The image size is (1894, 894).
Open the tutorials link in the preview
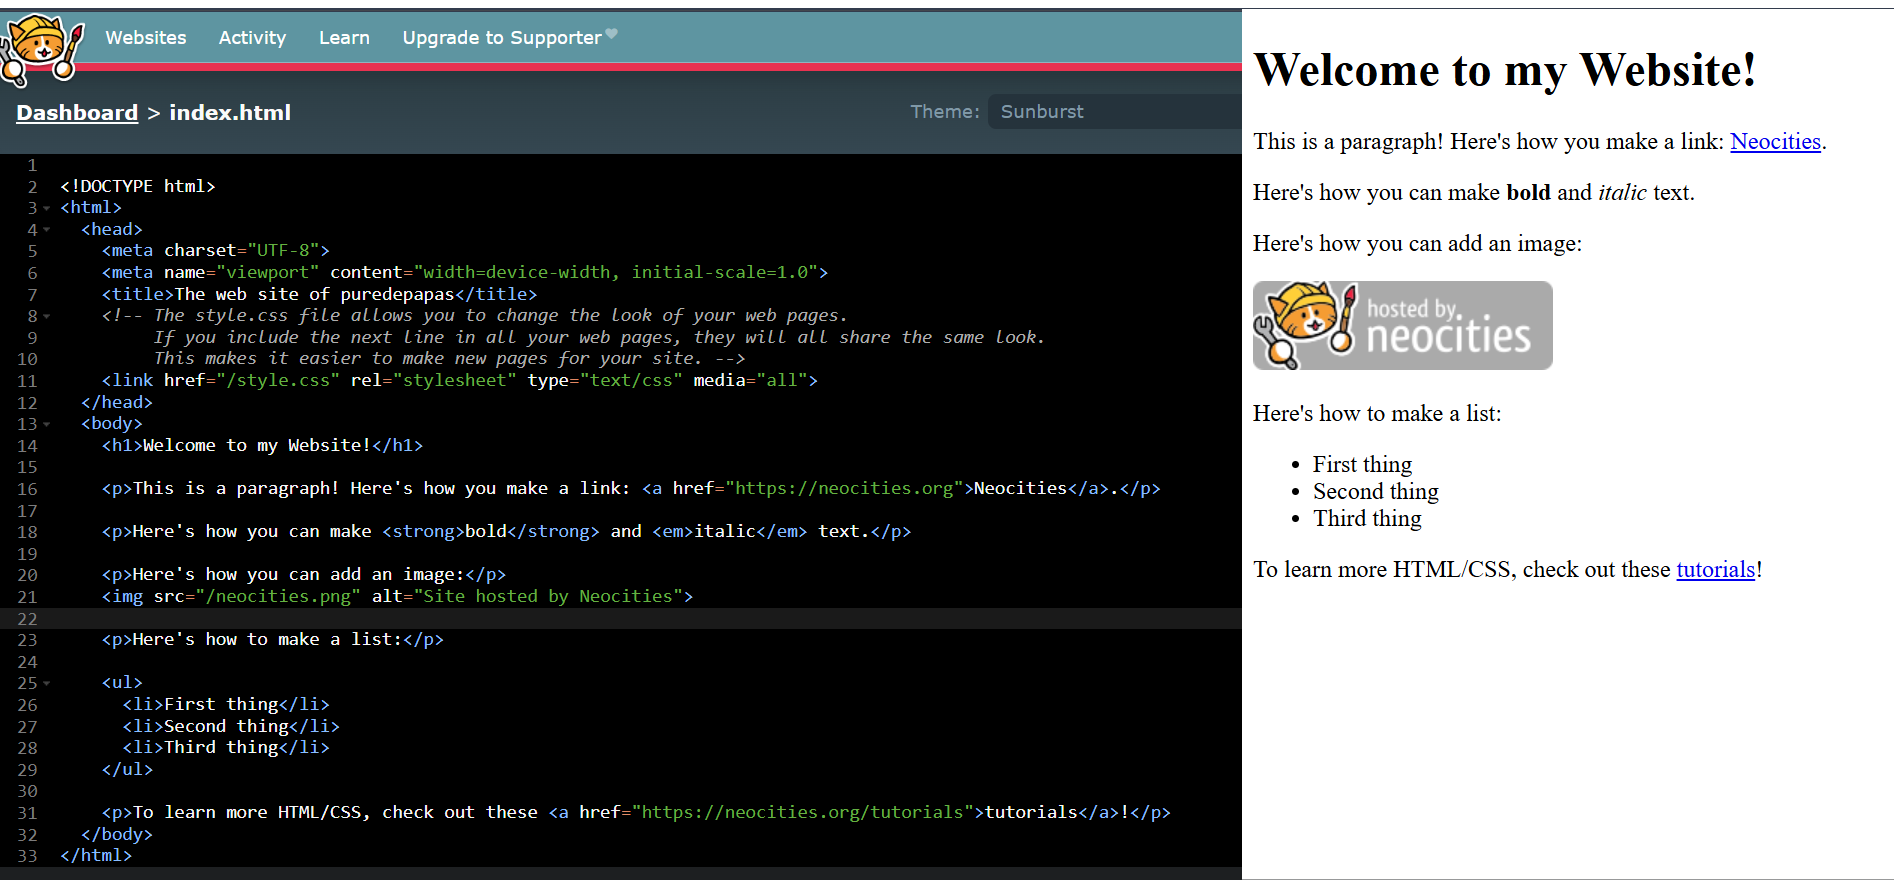[x=1715, y=570]
